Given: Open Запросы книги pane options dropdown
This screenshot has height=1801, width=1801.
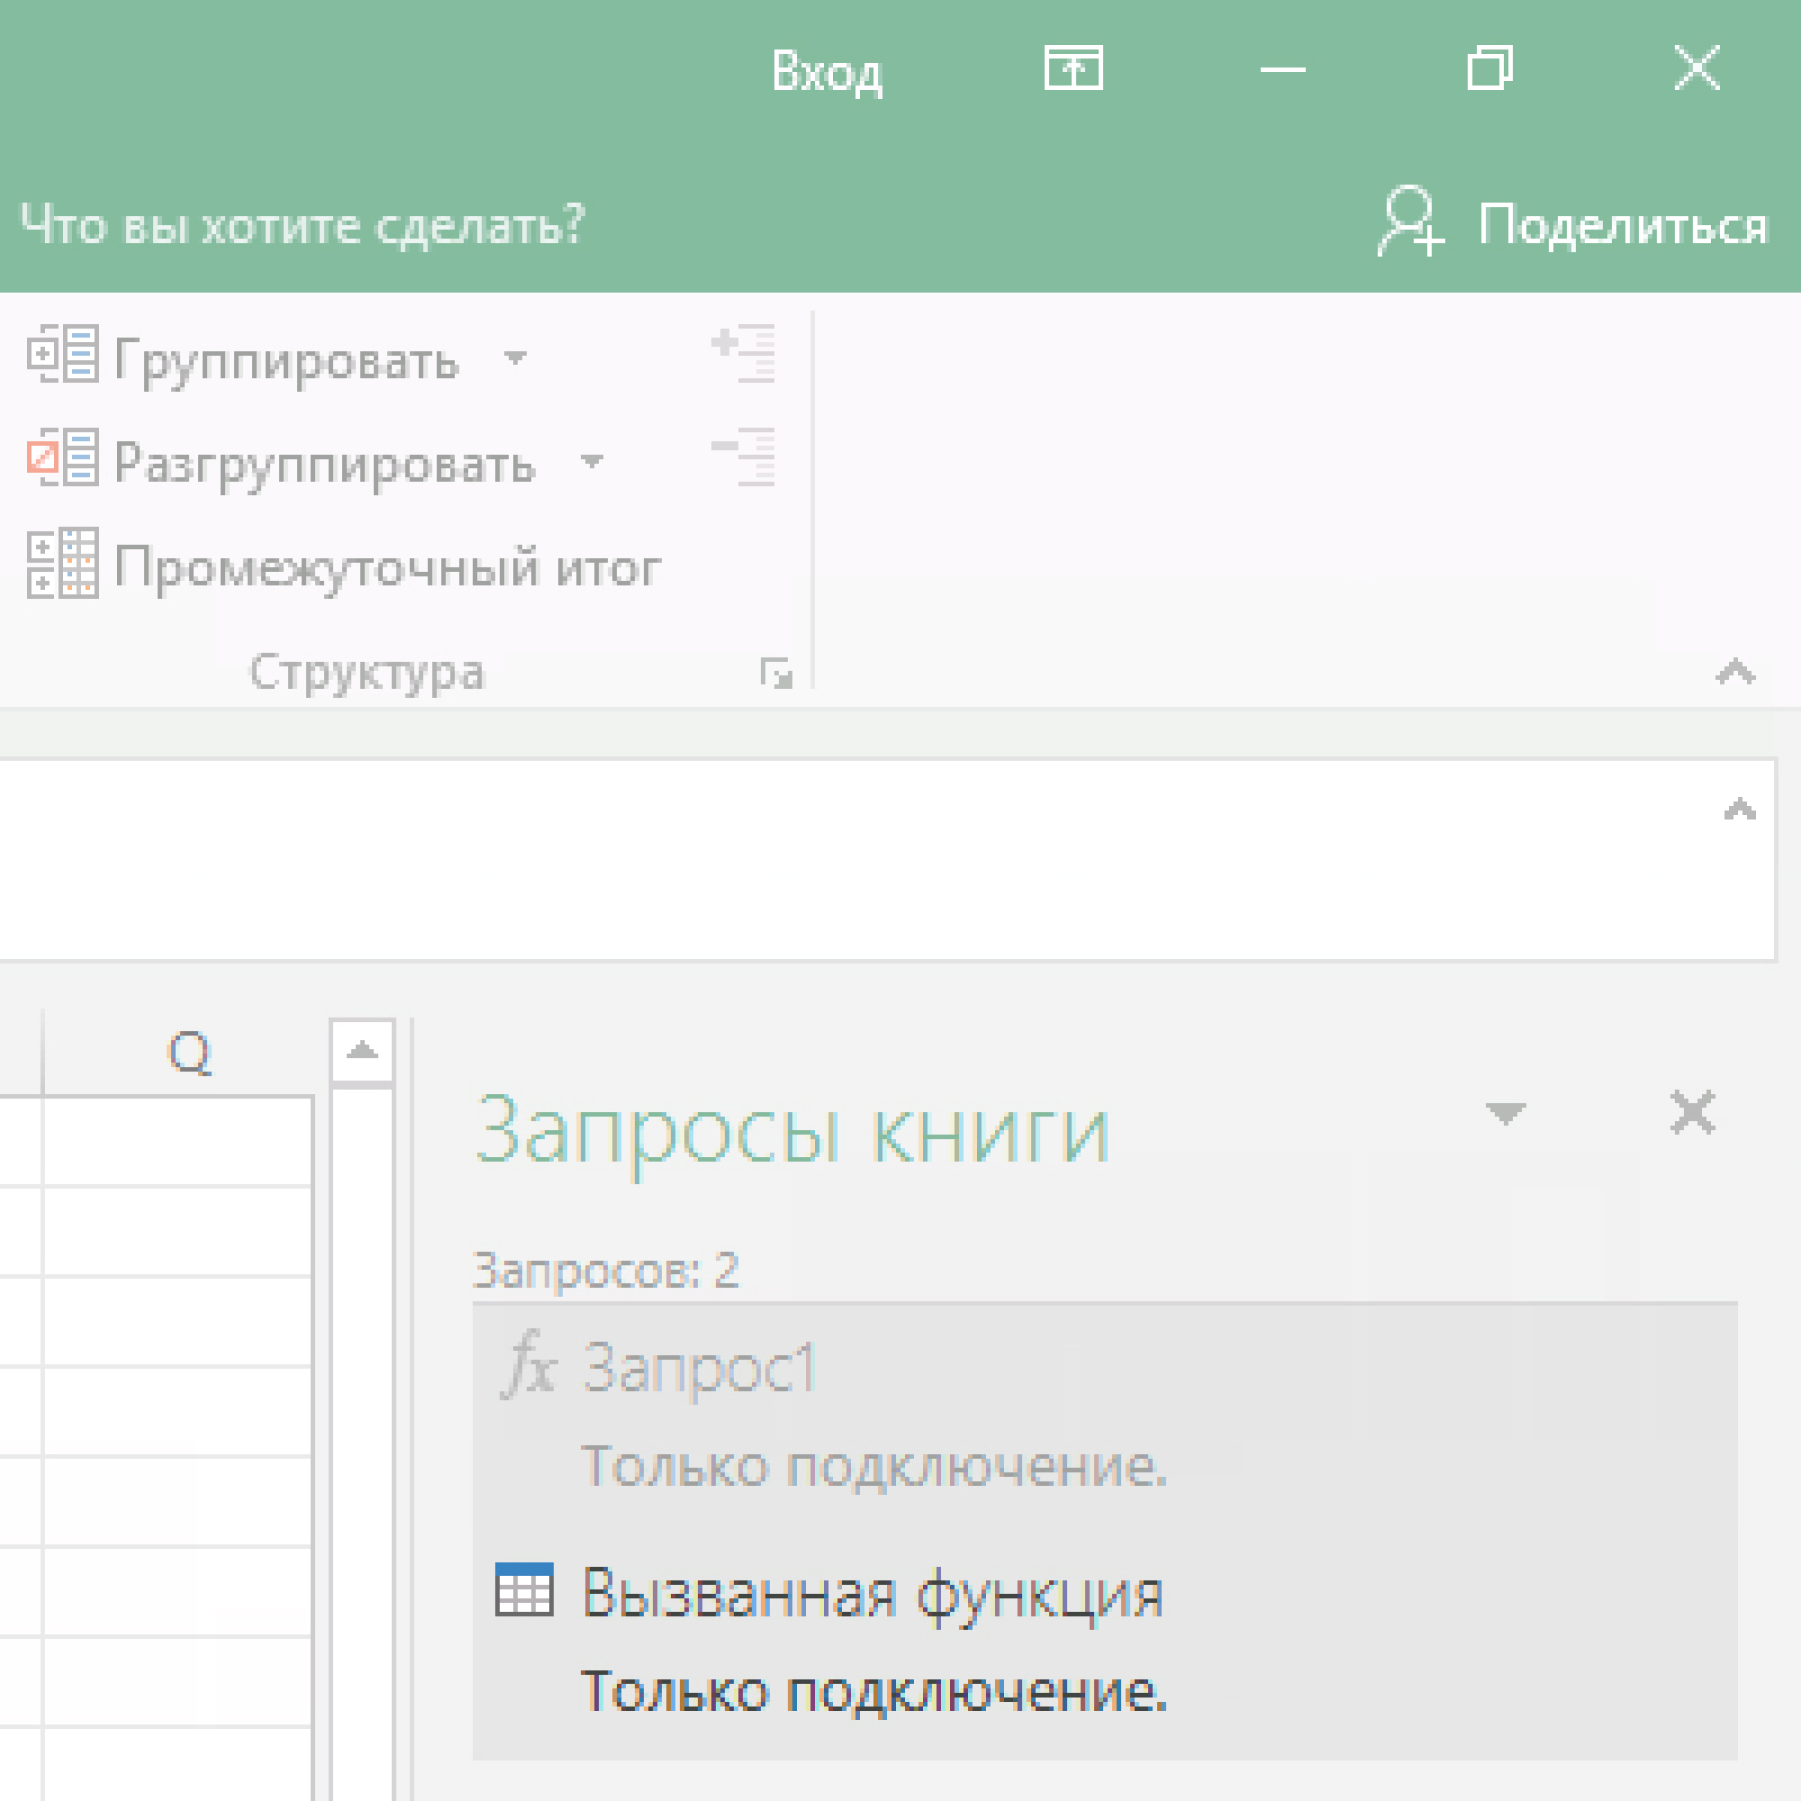Looking at the screenshot, I should point(1505,1113).
